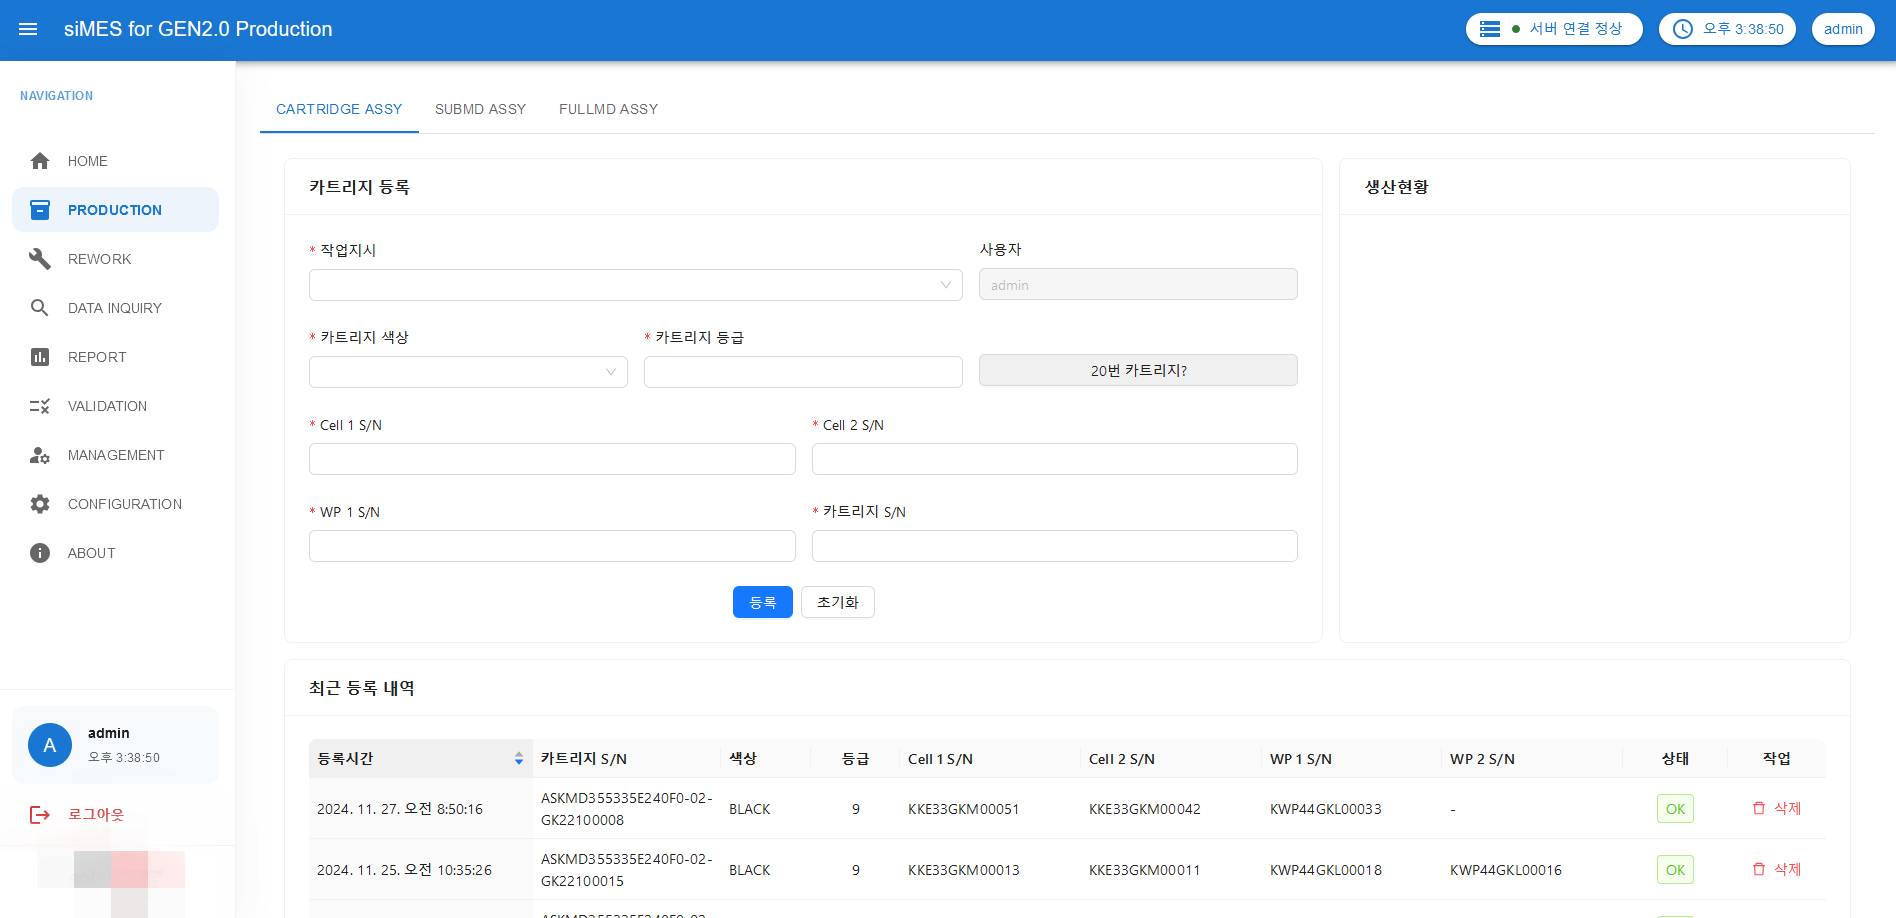Switch to the SUBMD ASSY tab
The width and height of the screenshot is (1896, 918).
(x=480, y=109)
